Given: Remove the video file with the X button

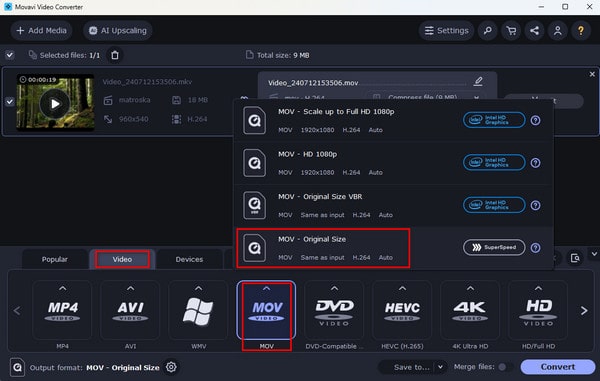Looking at the screenshot, I should (x=592, y=74).
